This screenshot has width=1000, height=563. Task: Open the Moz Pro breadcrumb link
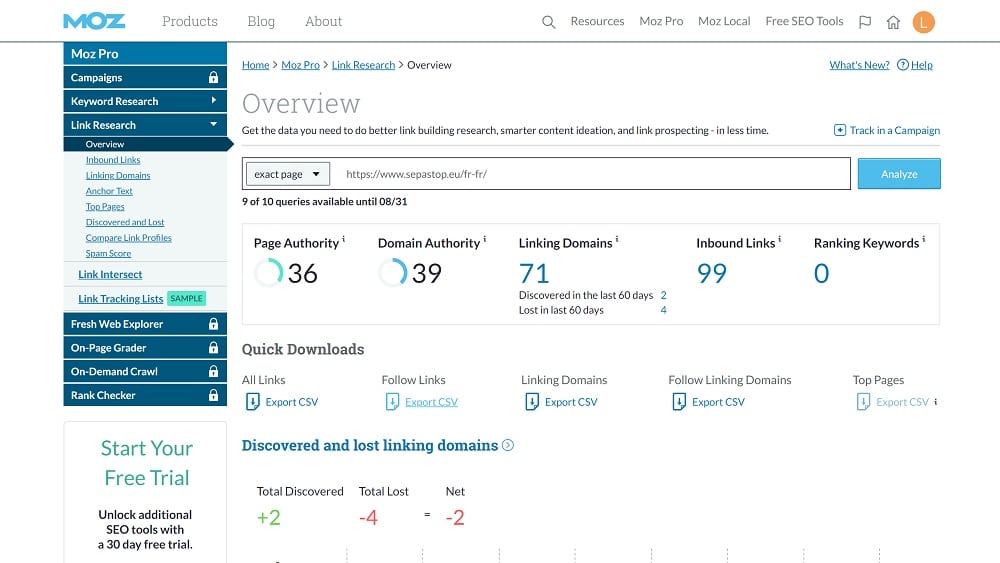pyautogui.click(x=300, y=64)
